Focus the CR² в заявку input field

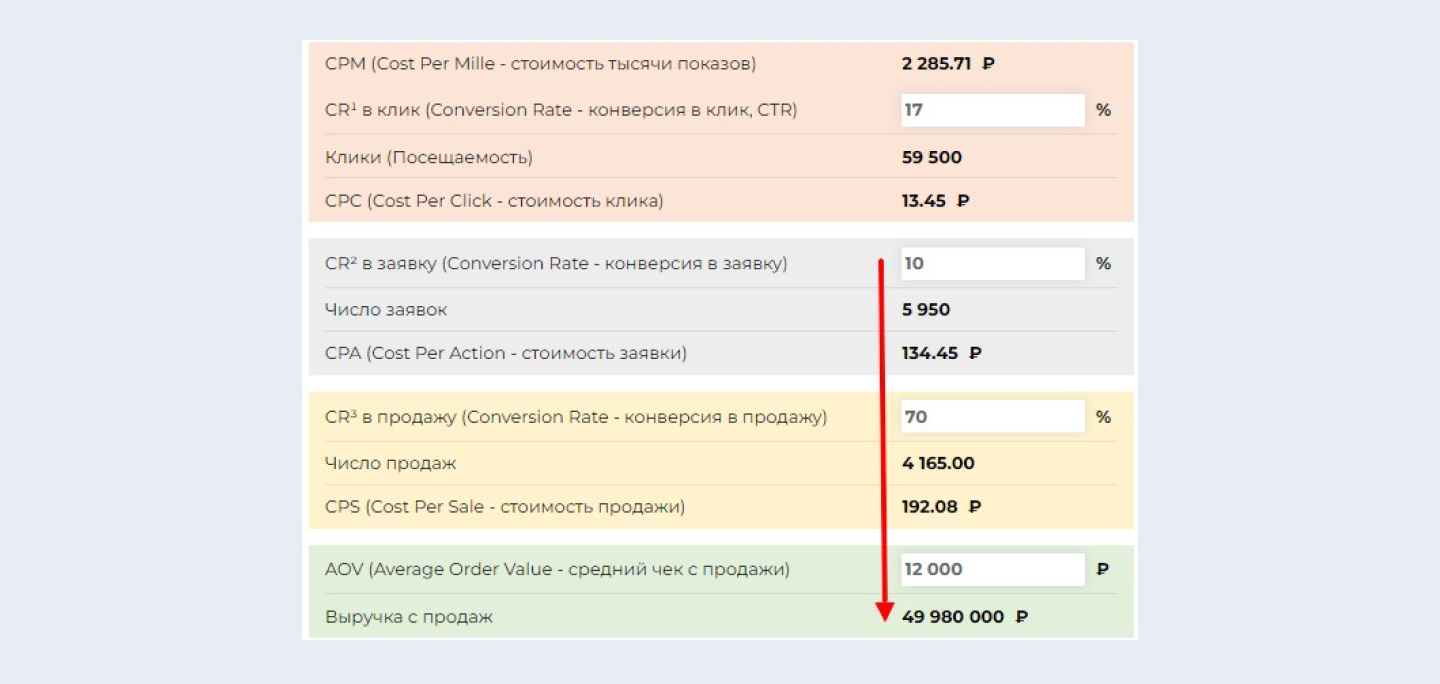992,264
